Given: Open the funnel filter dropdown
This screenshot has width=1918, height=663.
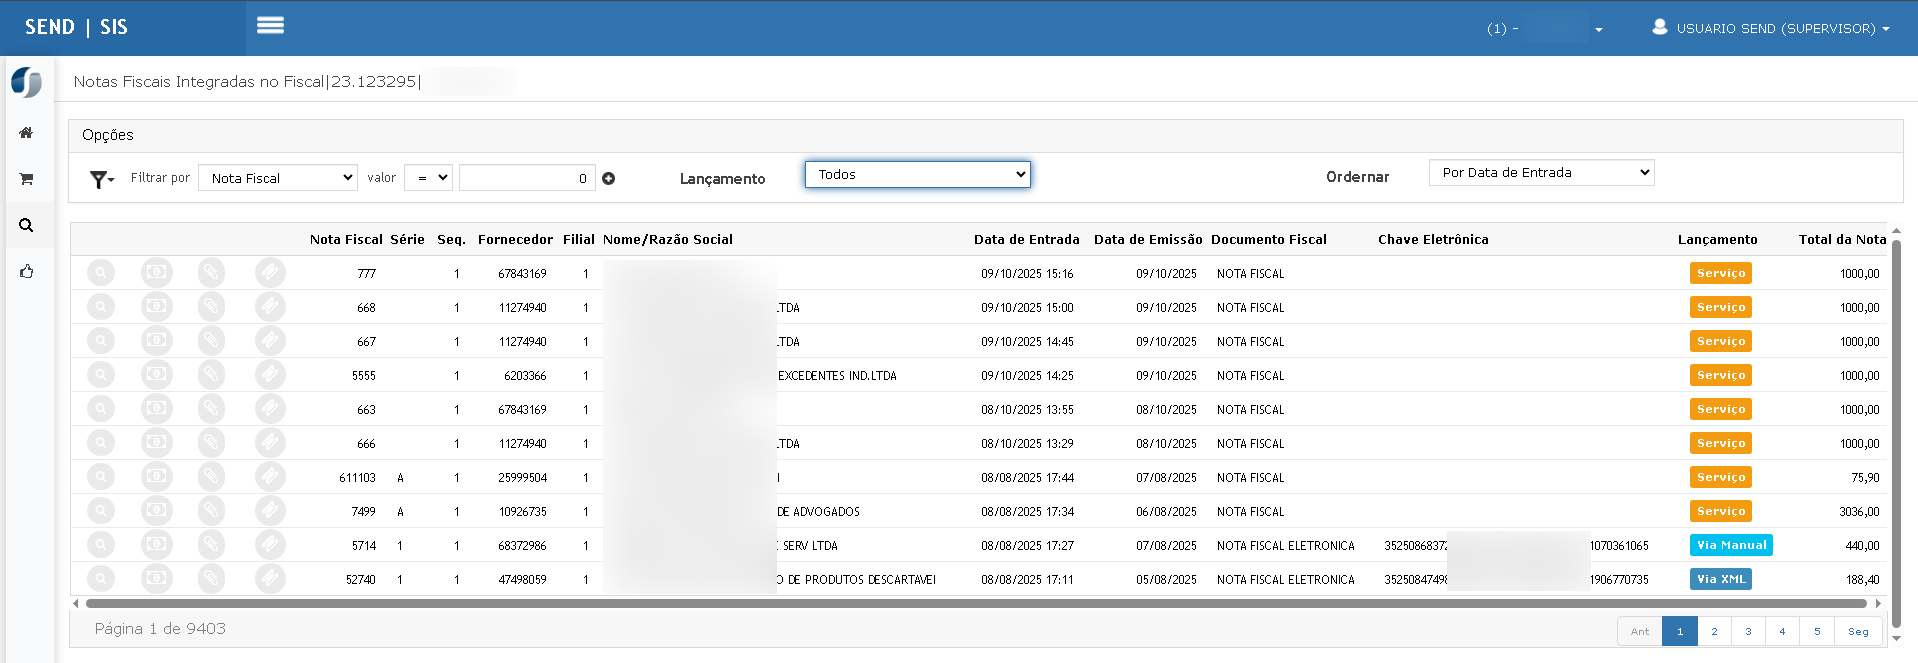Looking at the screenshot, I should [x=102, y=179].
